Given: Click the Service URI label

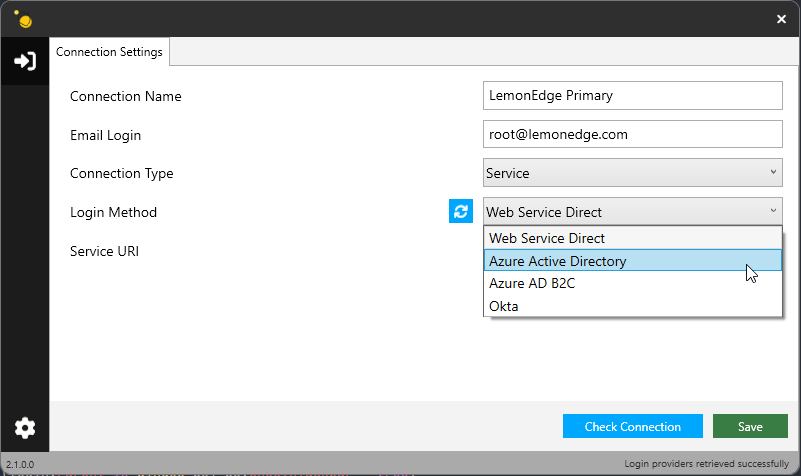Looking at the screenshot, I should [104, 251].
